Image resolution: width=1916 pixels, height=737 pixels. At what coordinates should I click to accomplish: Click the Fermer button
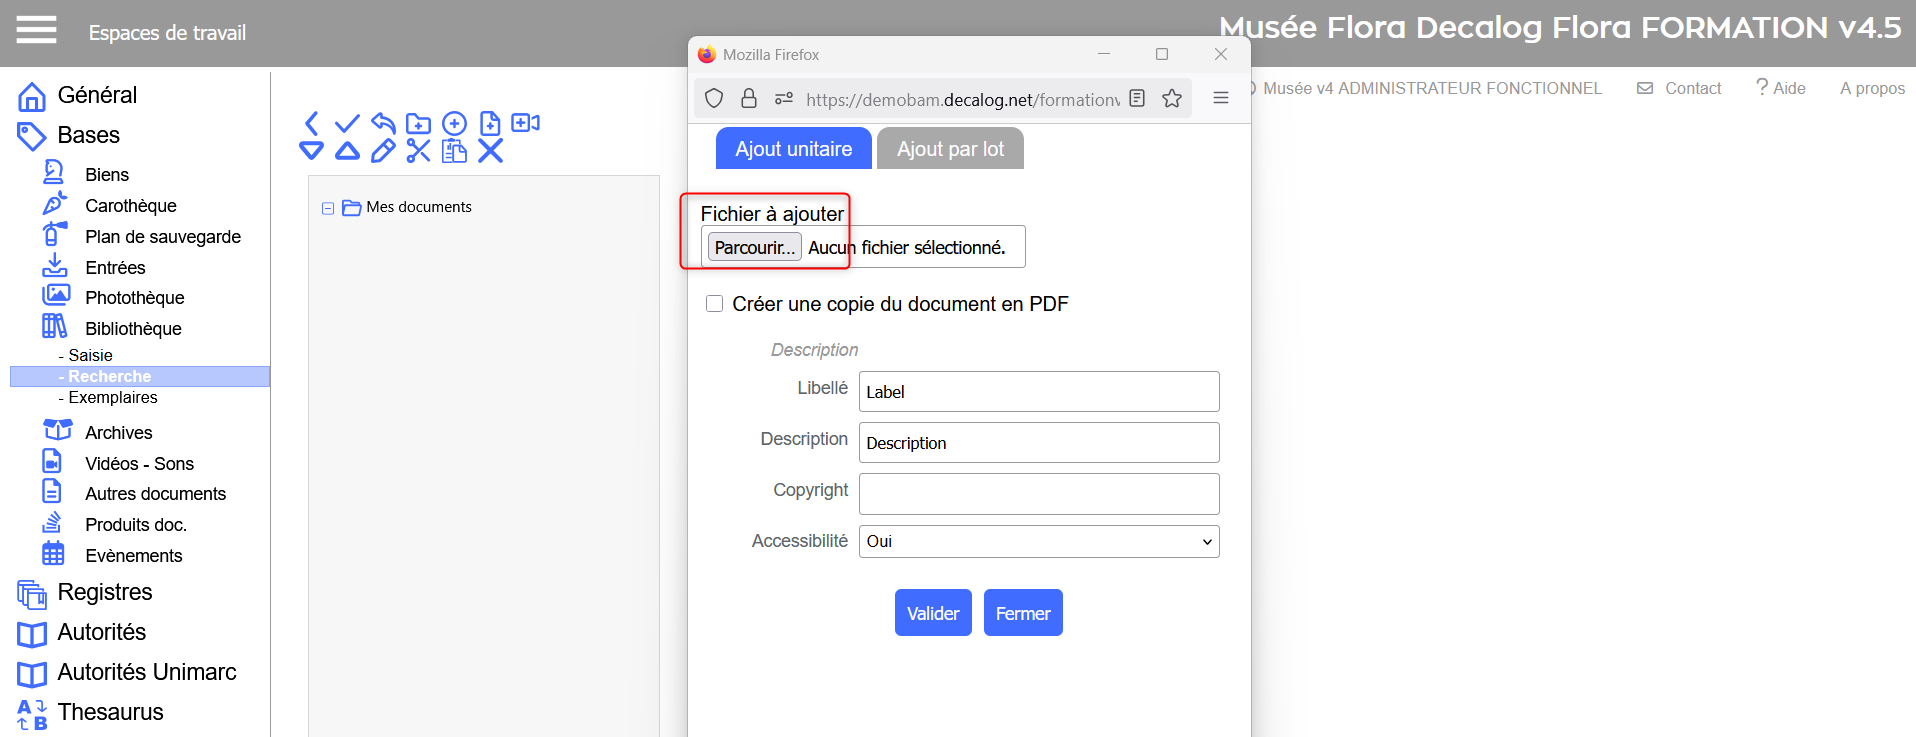(x=1023, y=612)
